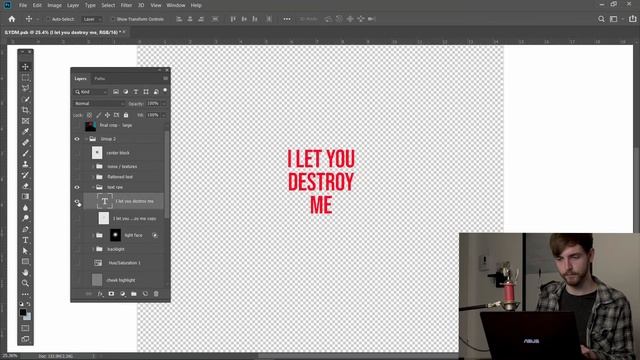Click the foreground color swatch
The image size is (640, 360).
coord(23,312)
